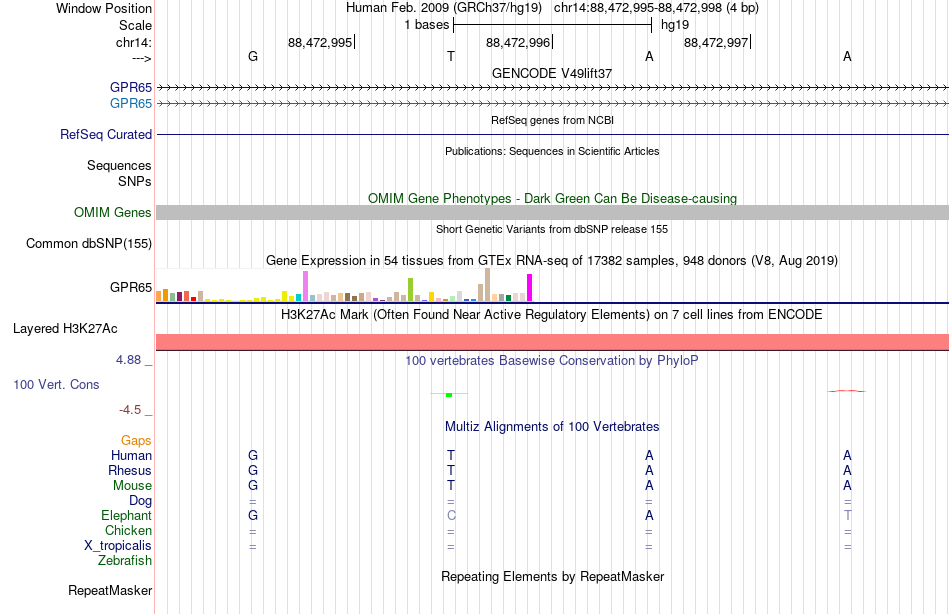Image resolution: width=950 pixels, height=614 pixels.
Task: Click the tall tan GTEx expression bar
Action: (x=487, y=285)
